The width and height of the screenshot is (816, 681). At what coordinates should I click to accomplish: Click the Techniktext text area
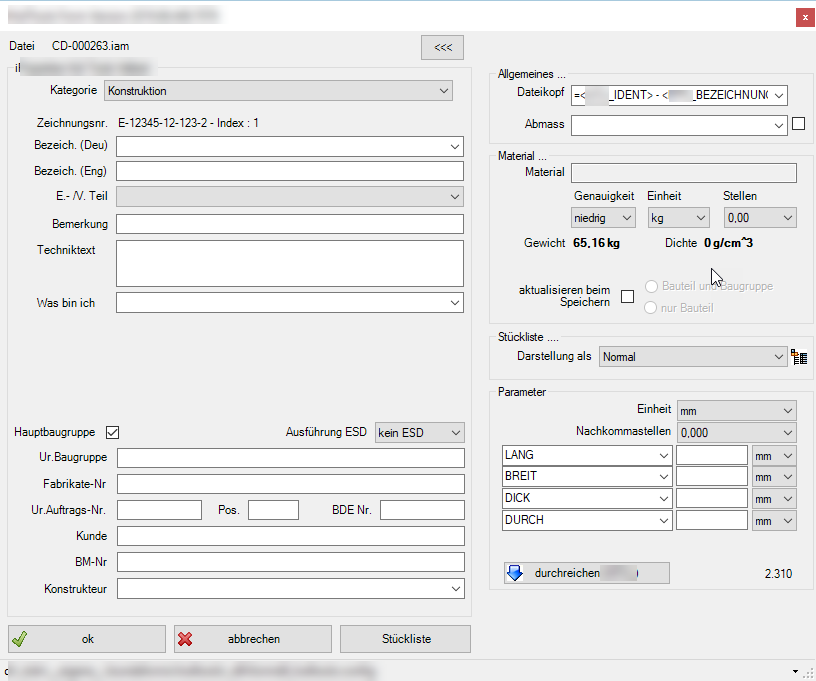pyautogui.click(x=290, y=263)
